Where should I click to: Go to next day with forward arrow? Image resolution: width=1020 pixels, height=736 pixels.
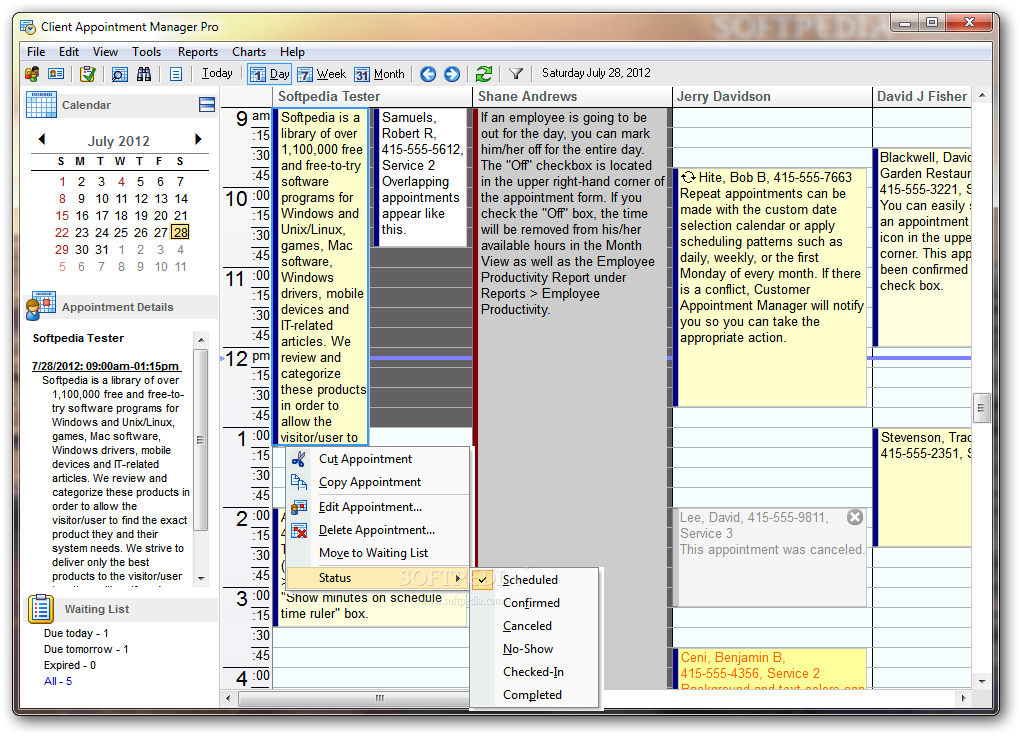coord(452,74)
